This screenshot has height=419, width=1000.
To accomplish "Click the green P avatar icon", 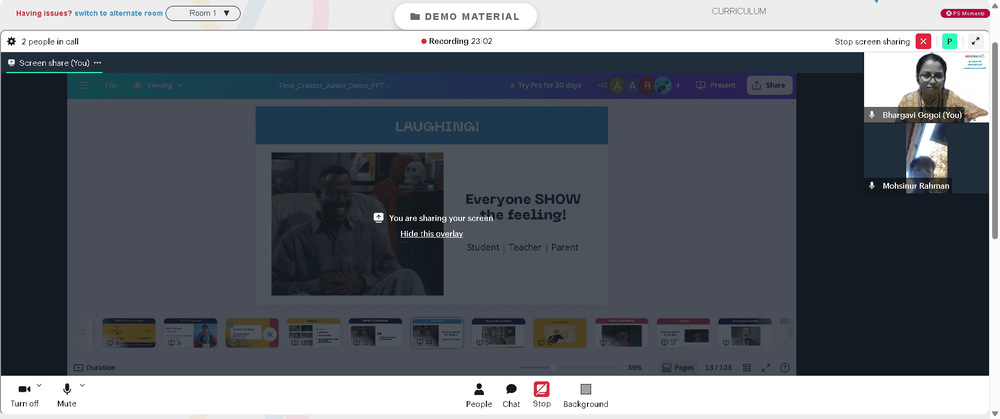I will pyautogui.click(x=950, y=41).
